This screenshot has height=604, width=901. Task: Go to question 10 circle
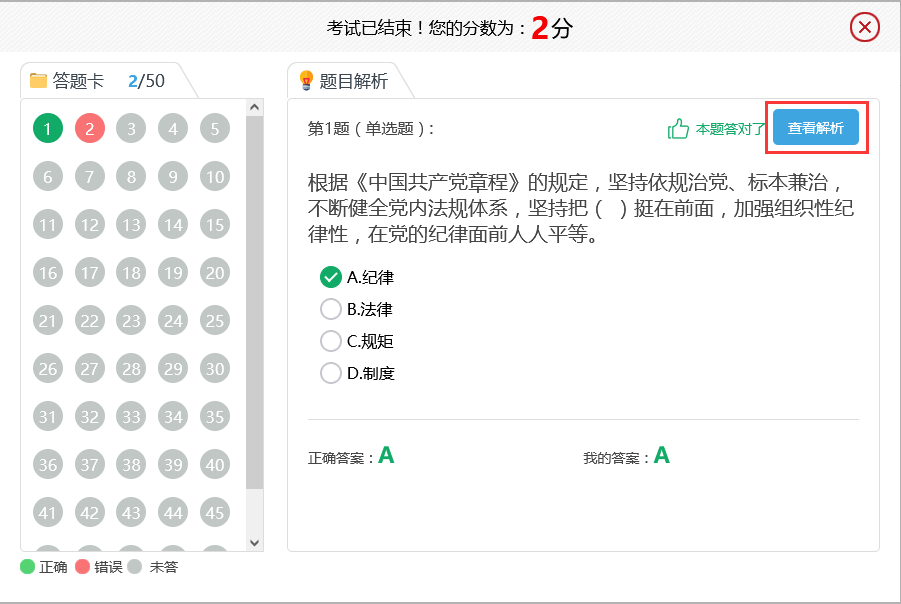(x=215, y=176)
